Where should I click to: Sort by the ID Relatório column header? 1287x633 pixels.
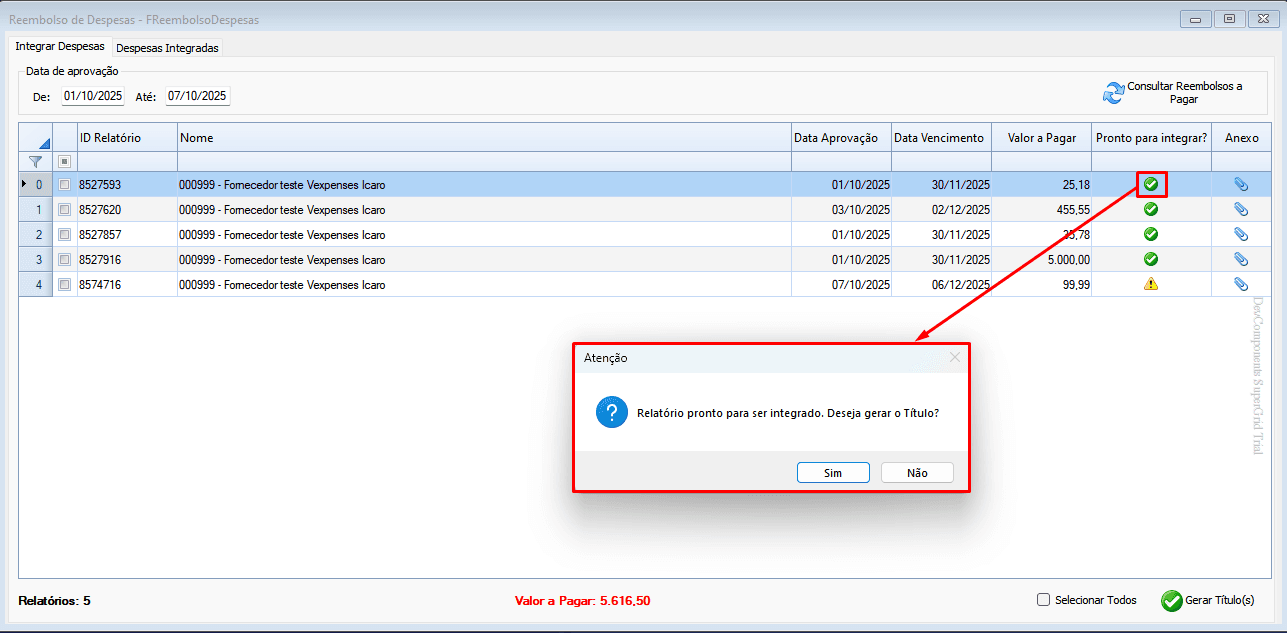pyautogui.click(x=127, y=138)
